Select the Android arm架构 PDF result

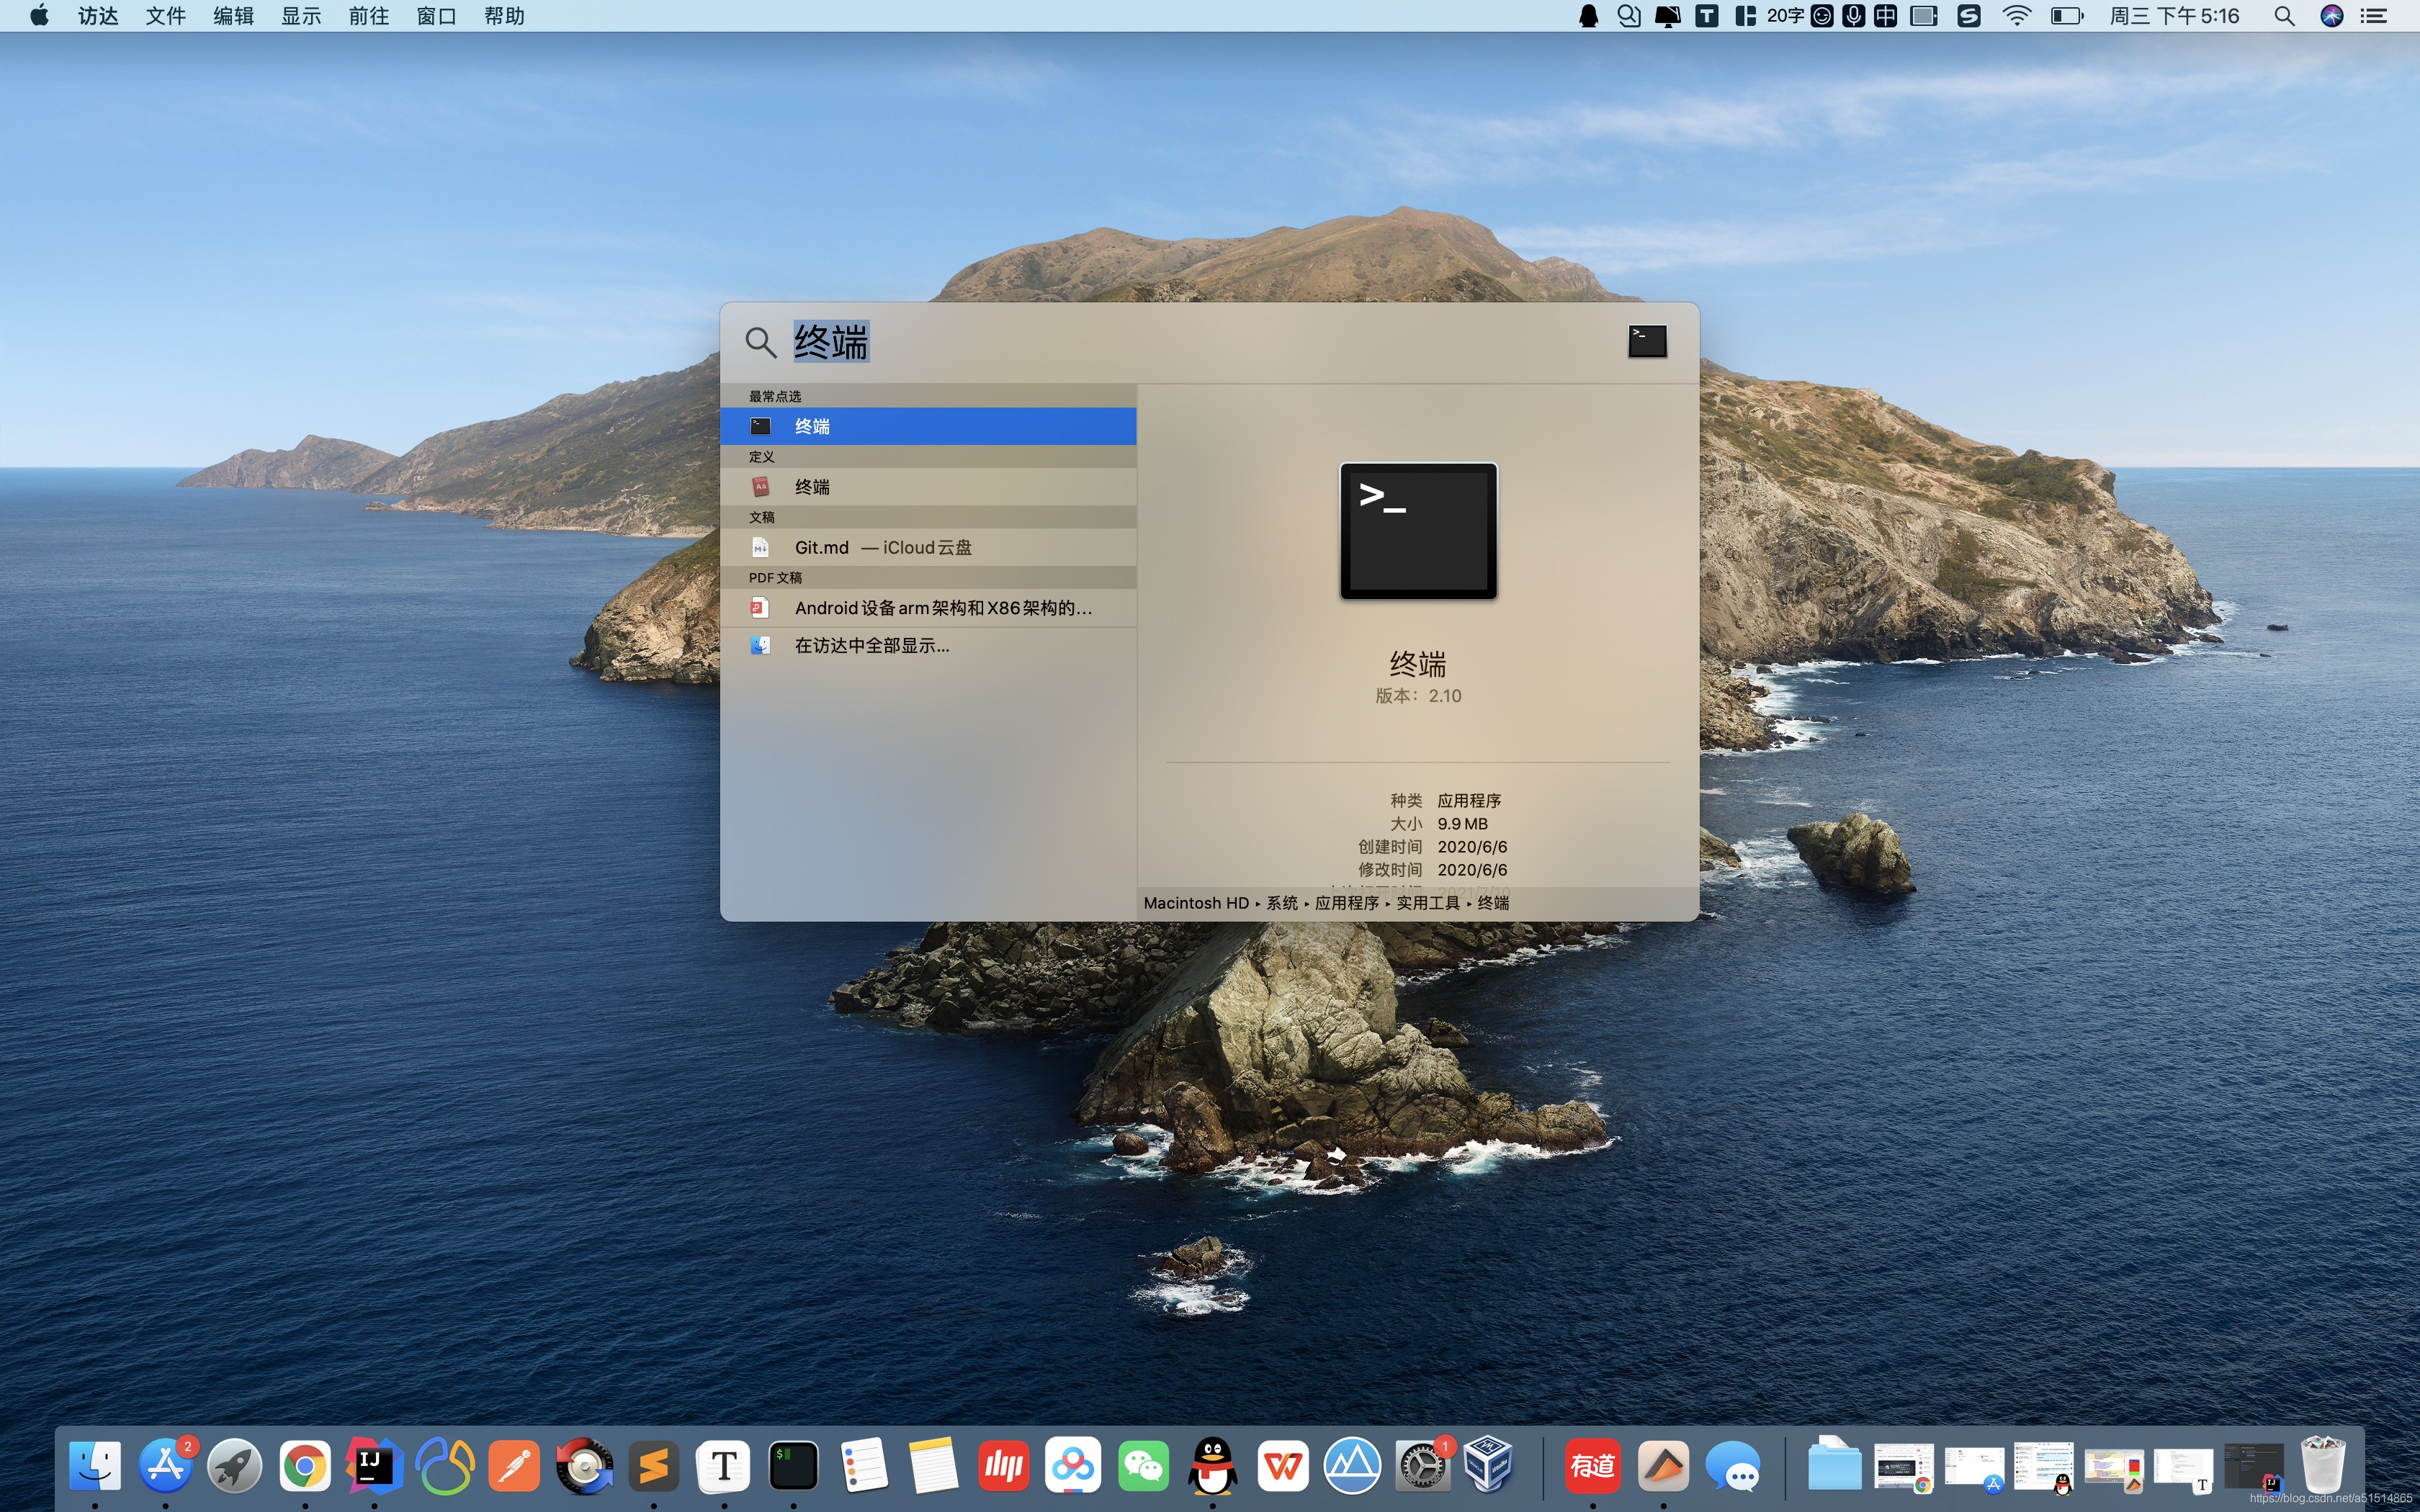pyautogui.click(x=926, y=608)
